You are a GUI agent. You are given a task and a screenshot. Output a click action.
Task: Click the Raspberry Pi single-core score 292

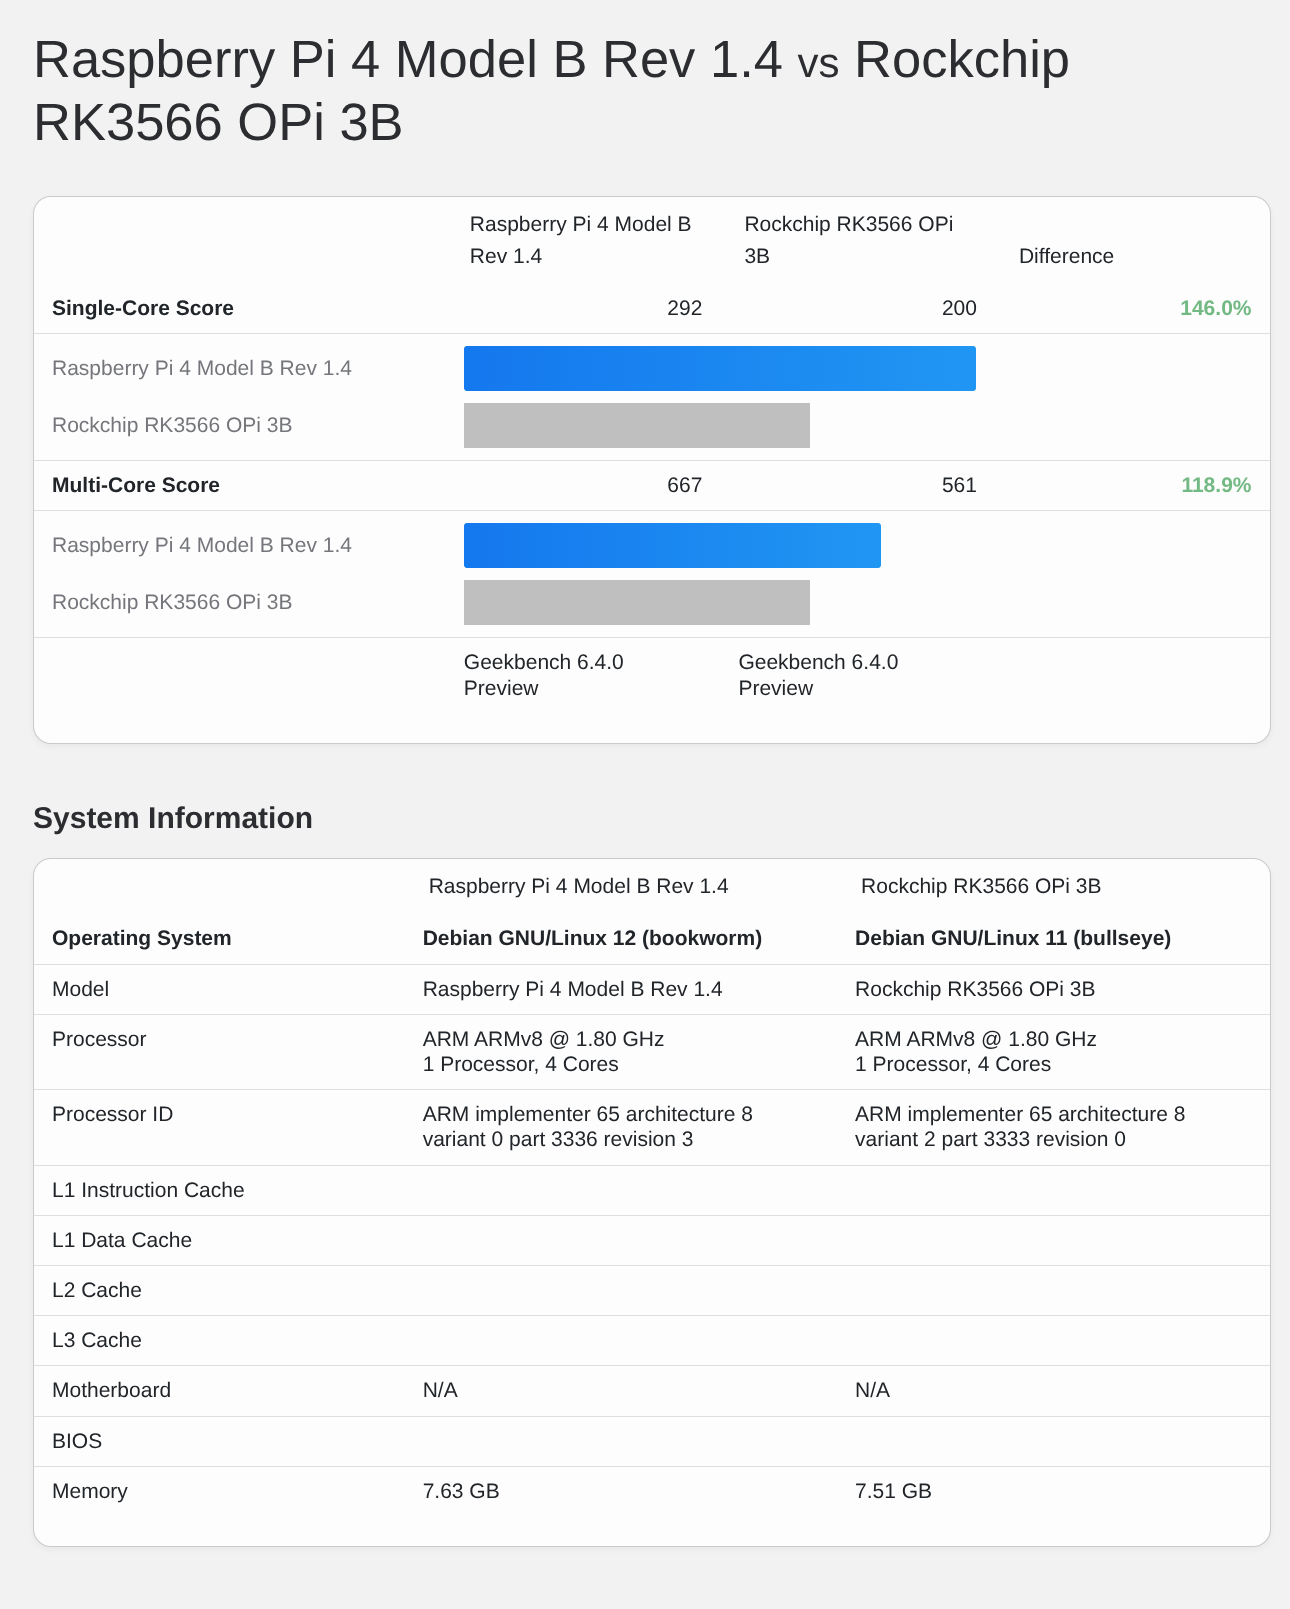684,308
